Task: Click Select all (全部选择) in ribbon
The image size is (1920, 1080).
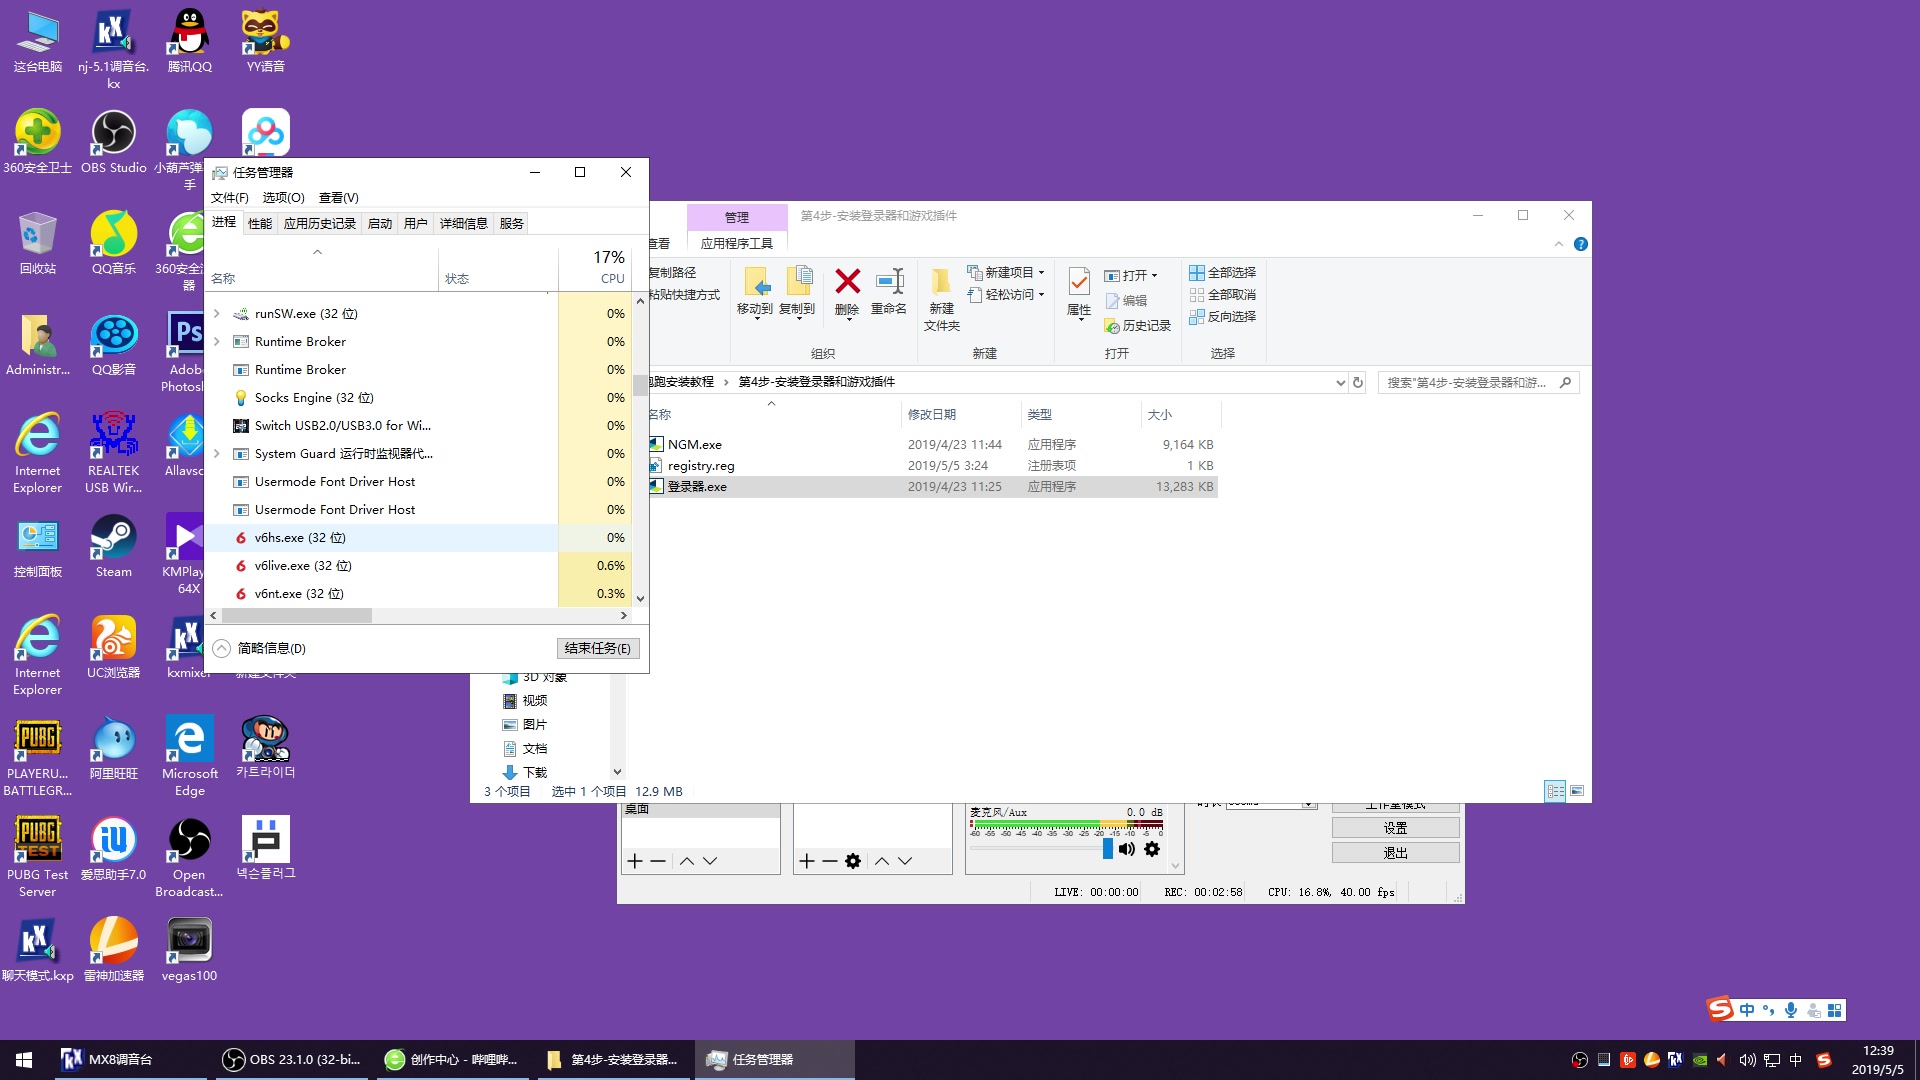Action: (1222, 272)
